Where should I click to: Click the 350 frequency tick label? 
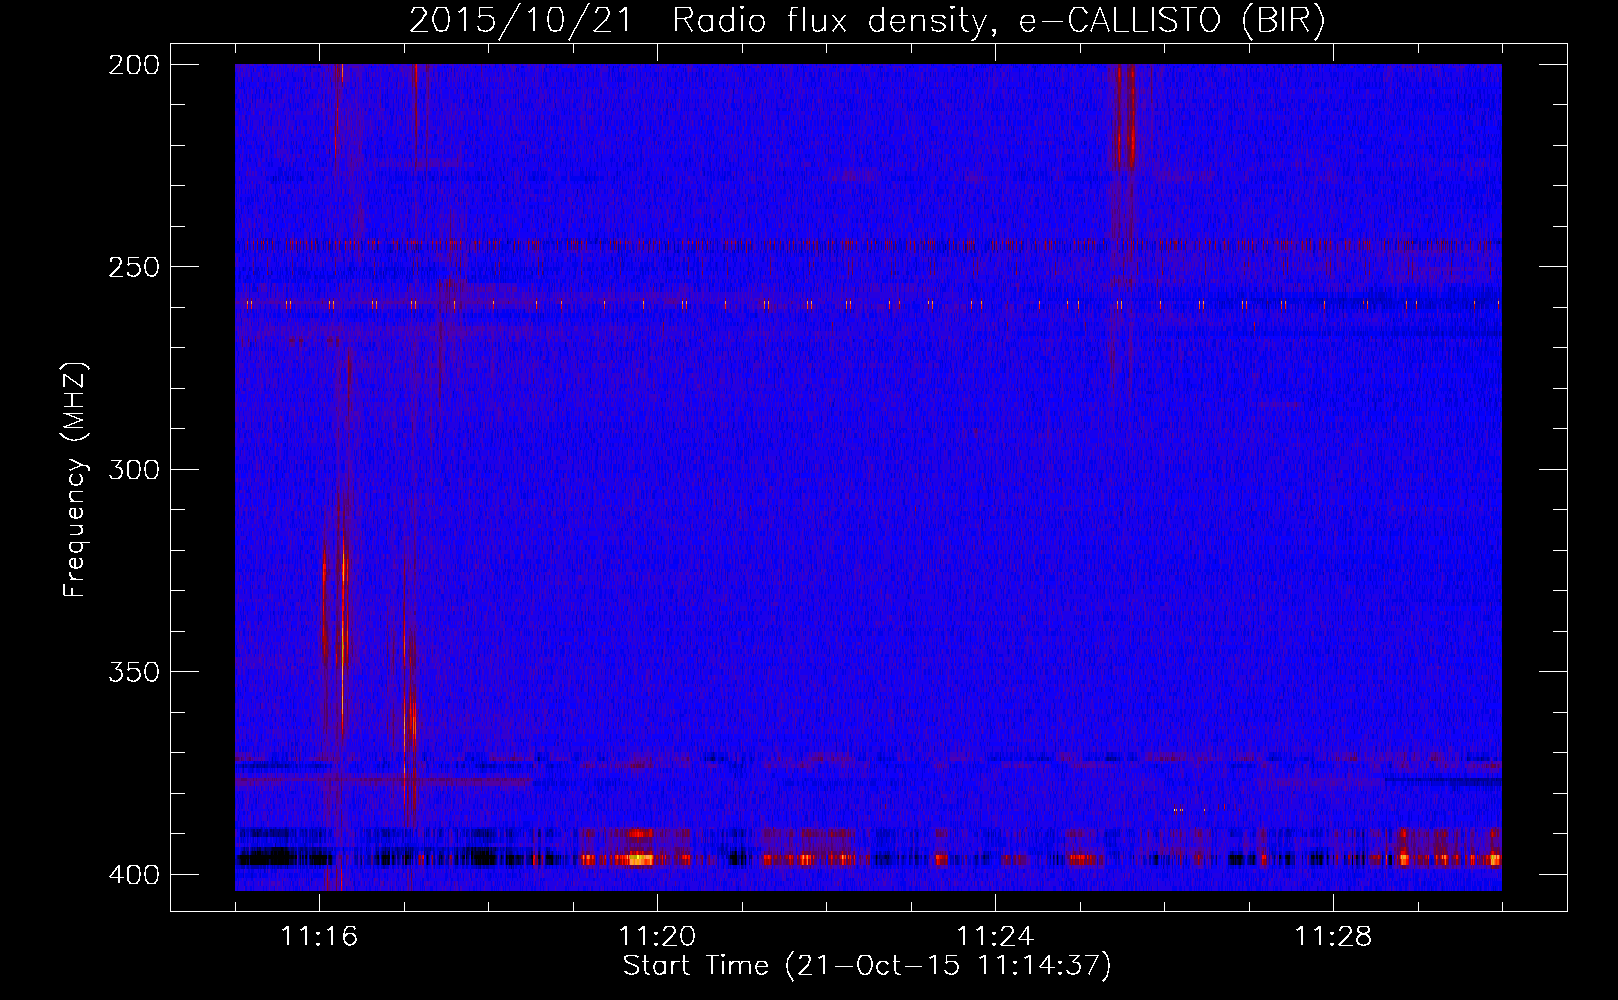(134, 671)
